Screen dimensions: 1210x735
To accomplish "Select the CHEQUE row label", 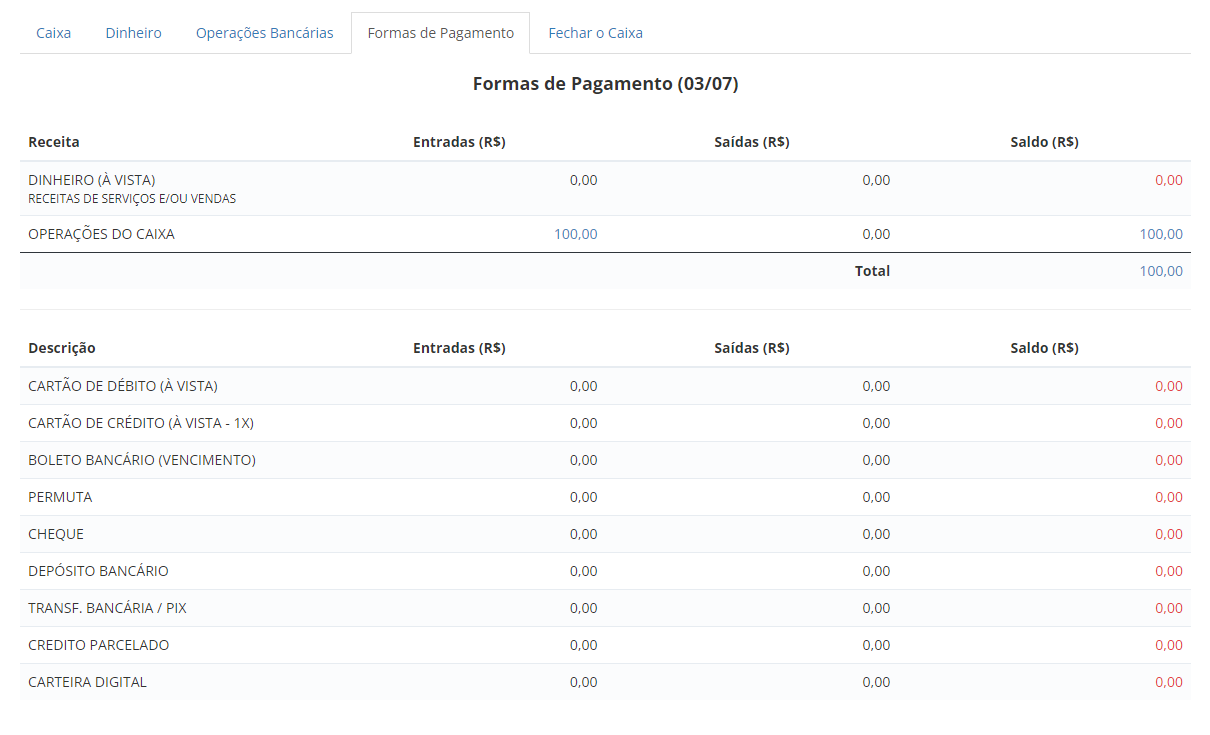I will point(56,534).
